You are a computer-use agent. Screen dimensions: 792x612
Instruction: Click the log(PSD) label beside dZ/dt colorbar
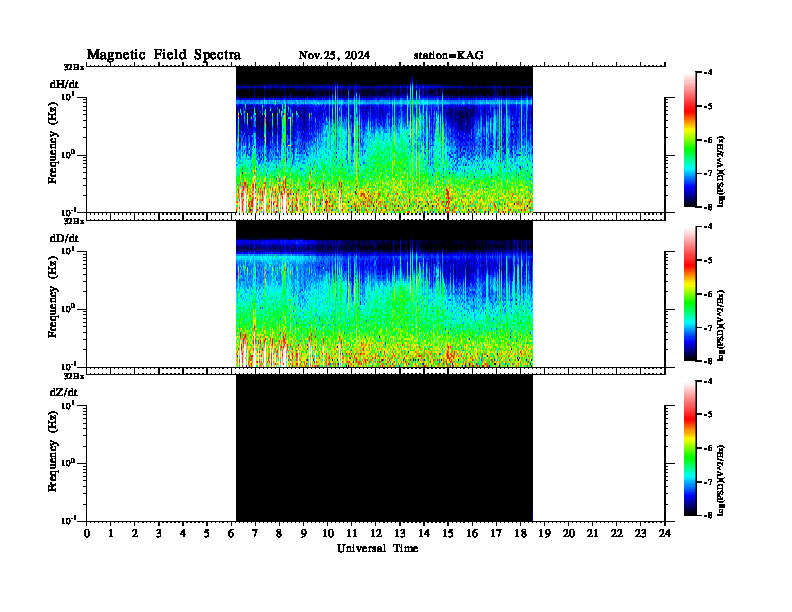(721, 480)
